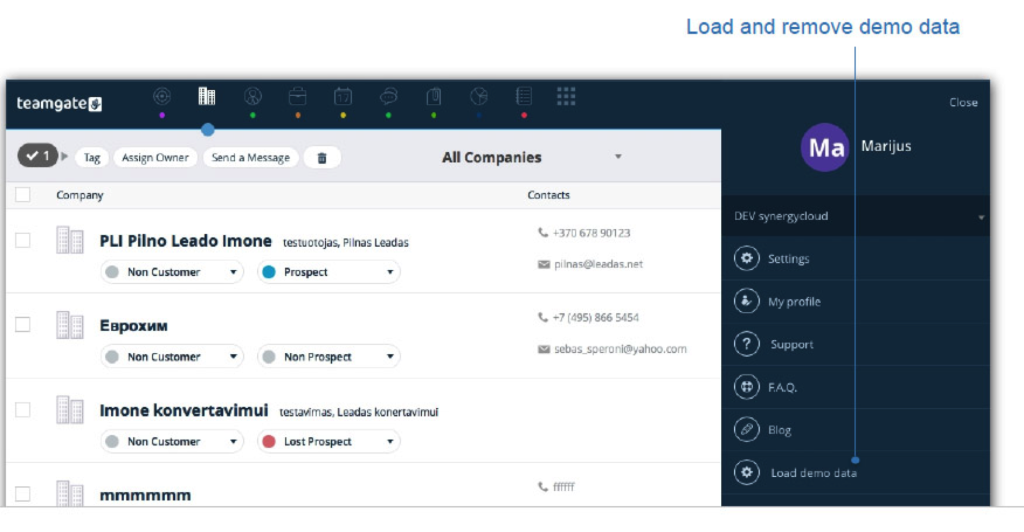Check the box for PLI Pilno Leado Imone

tap(23, 240)
